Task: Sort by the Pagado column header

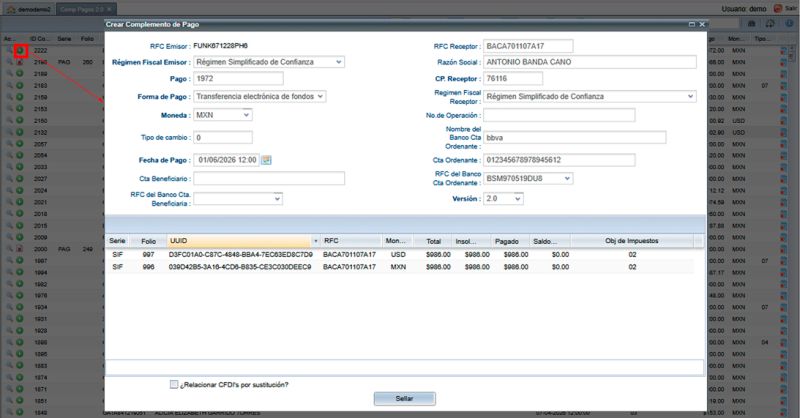Action: [507, 241]
